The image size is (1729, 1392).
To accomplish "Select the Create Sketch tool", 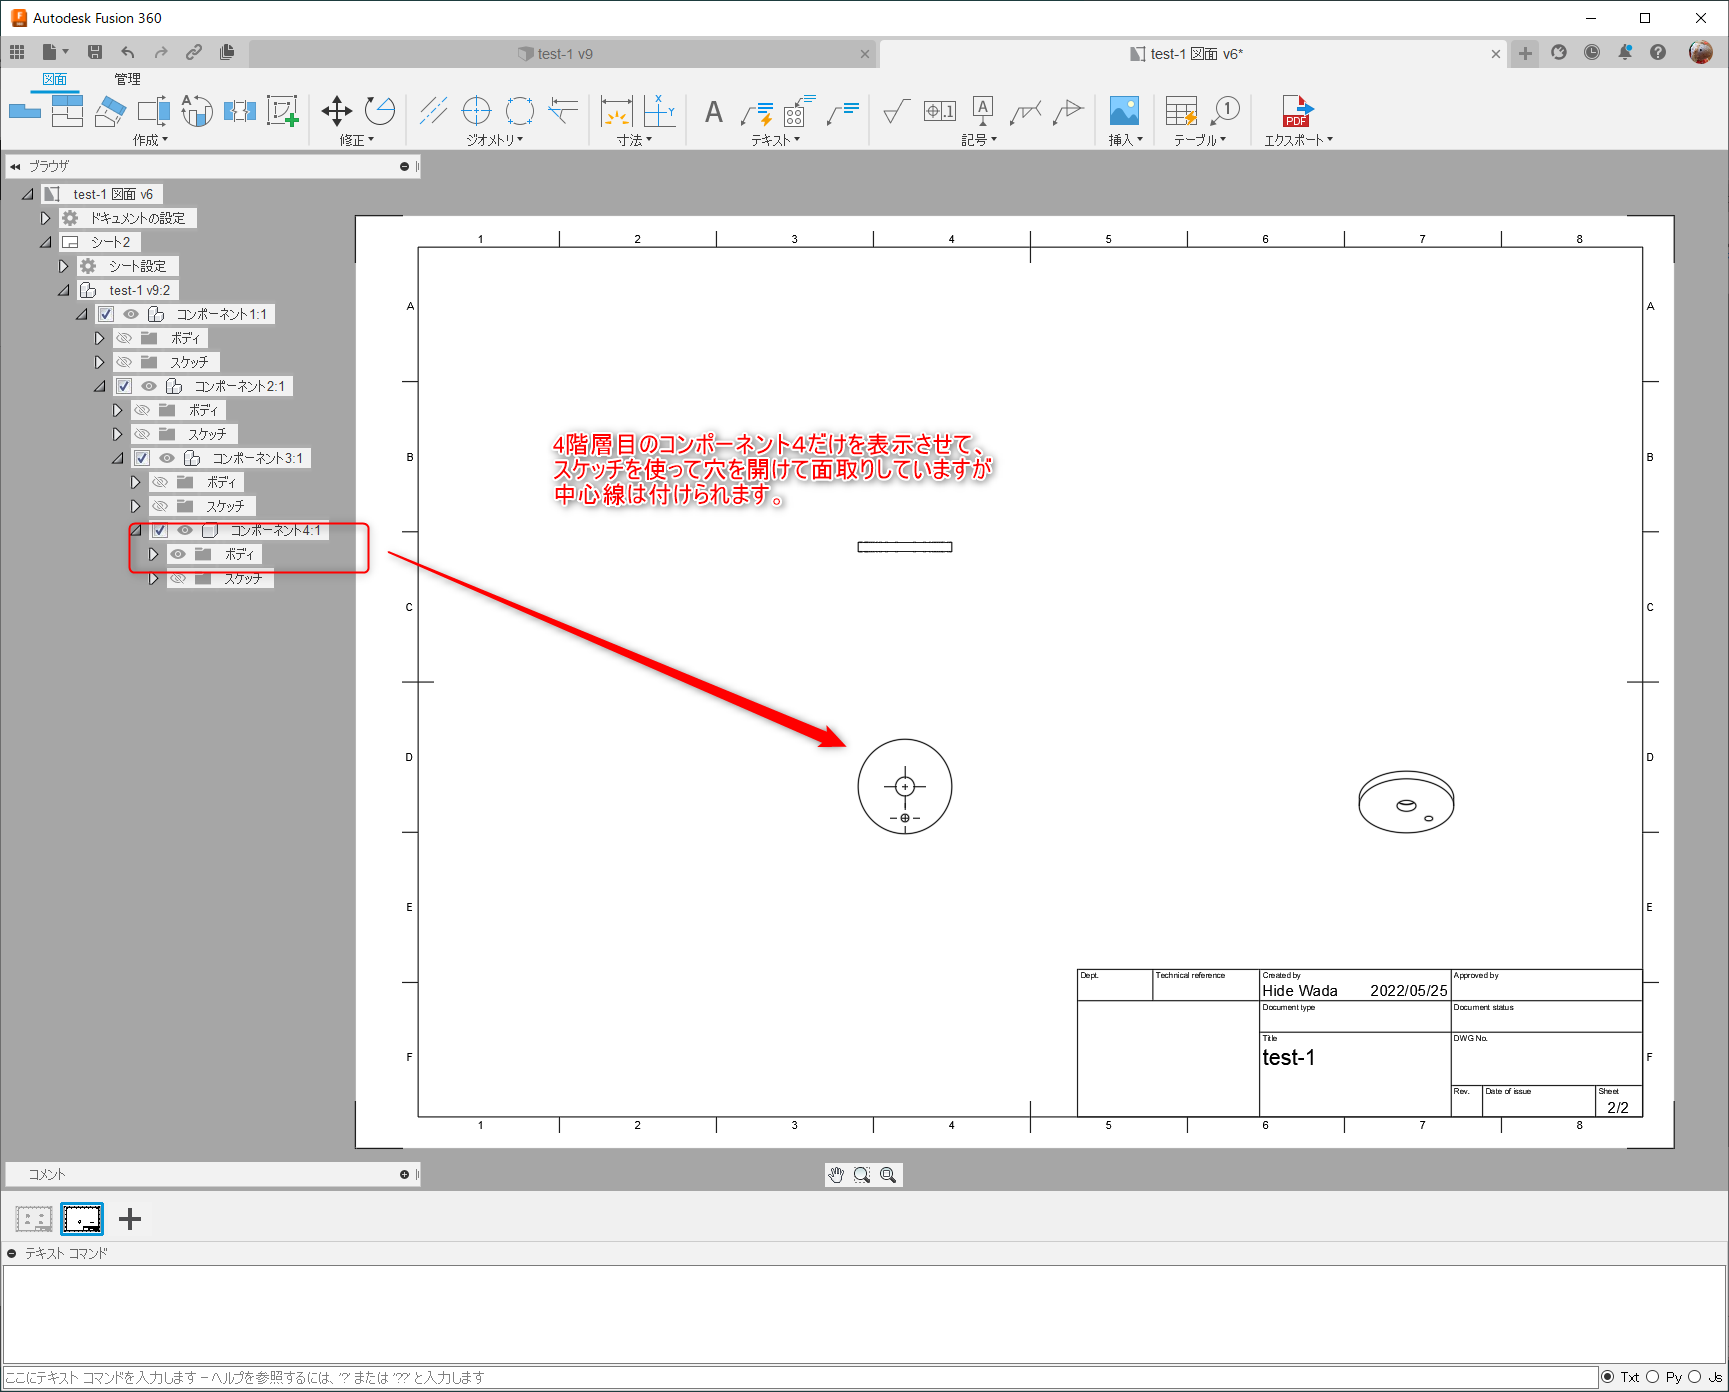I will point(283,111).
